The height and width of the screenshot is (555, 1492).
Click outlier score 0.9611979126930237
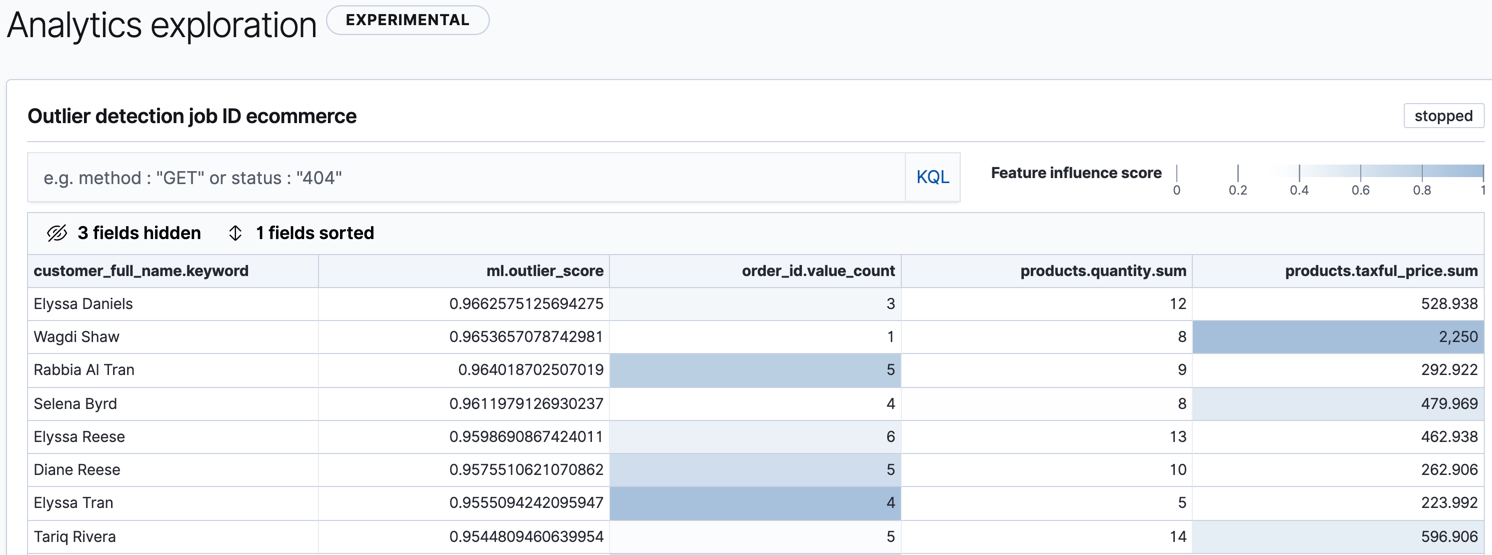[x=464, y=404]
